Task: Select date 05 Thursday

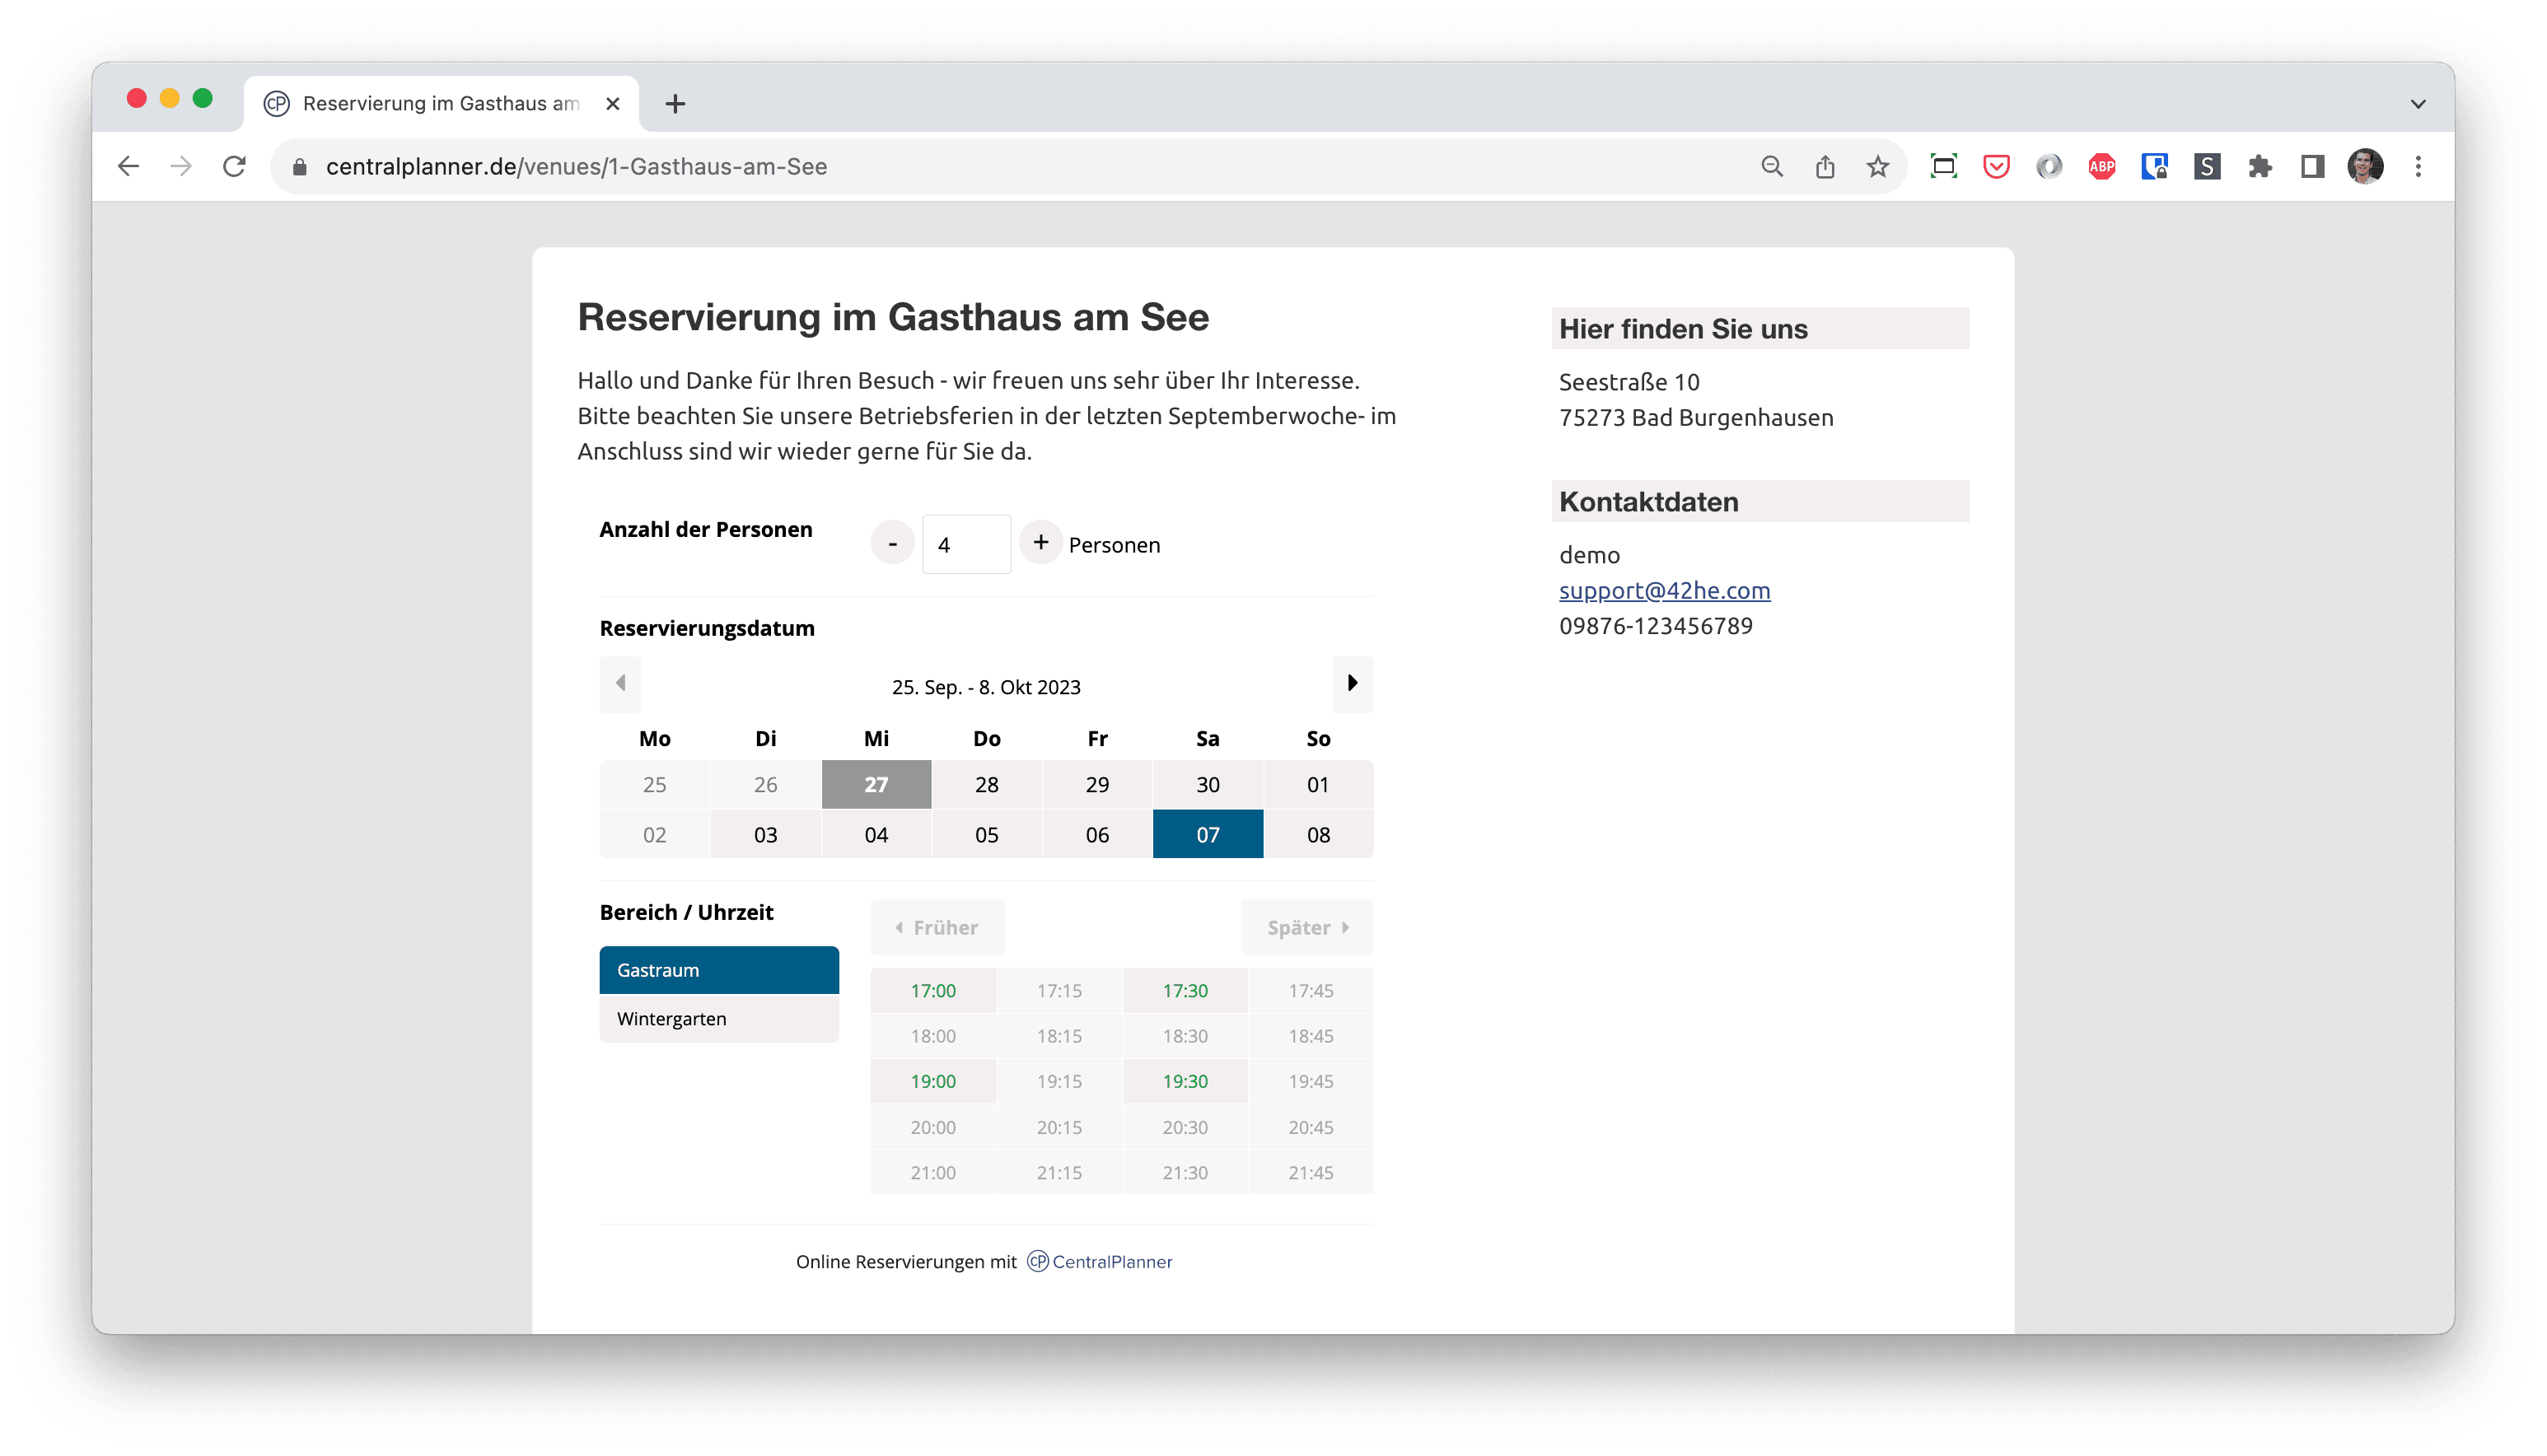Action: click(986, 835)
